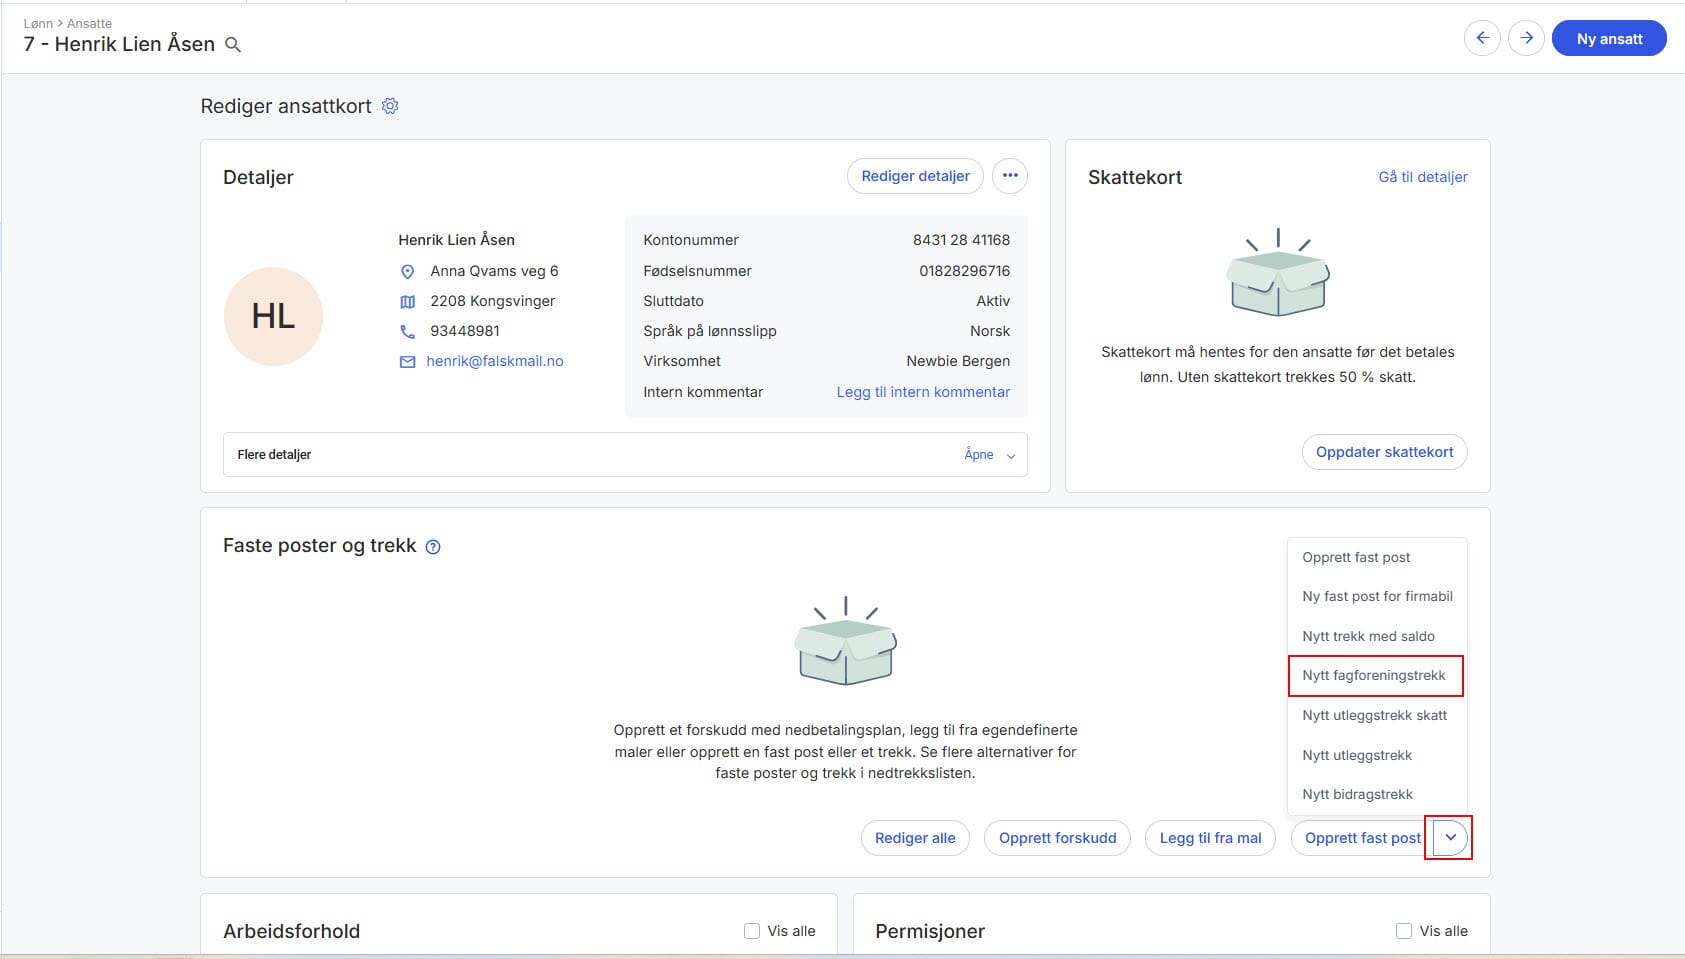Expand the Flere detaljer section
This screenshot has width=1685, height=959.
tap(989, 455)
